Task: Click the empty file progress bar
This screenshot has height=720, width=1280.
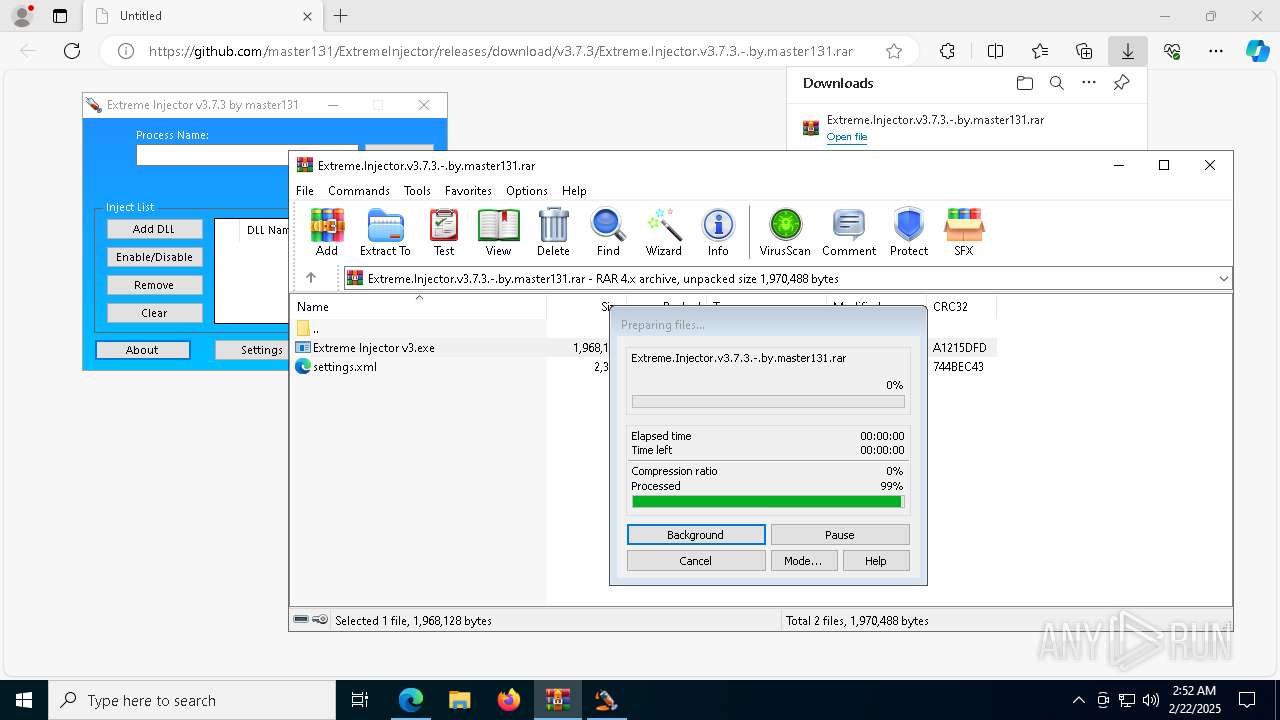Action: coord(768,402)
